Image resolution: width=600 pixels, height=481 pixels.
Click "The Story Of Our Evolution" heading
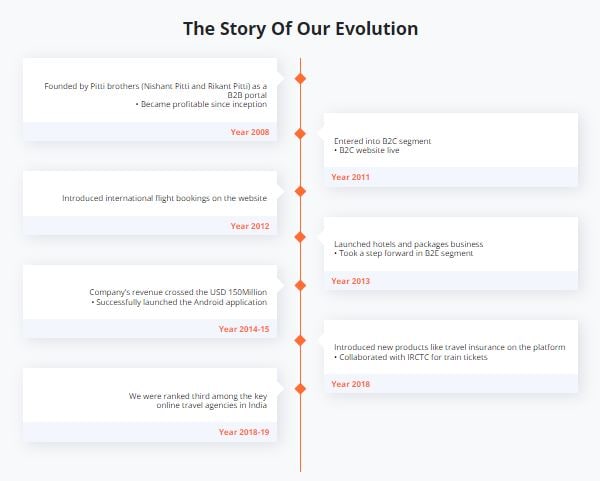pos(300,28)
